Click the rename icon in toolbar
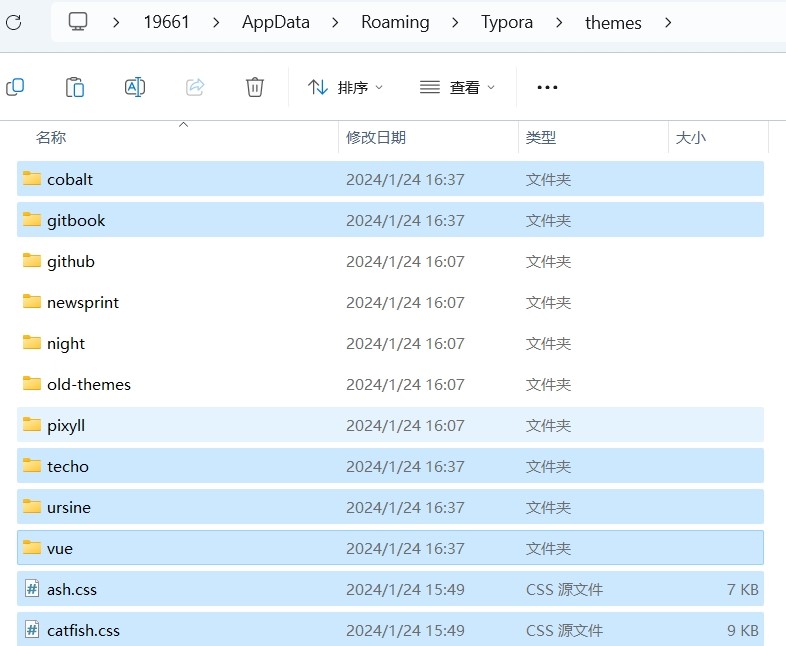The width and height of the screenshot is (786, 646). click(x=135, y=87)
